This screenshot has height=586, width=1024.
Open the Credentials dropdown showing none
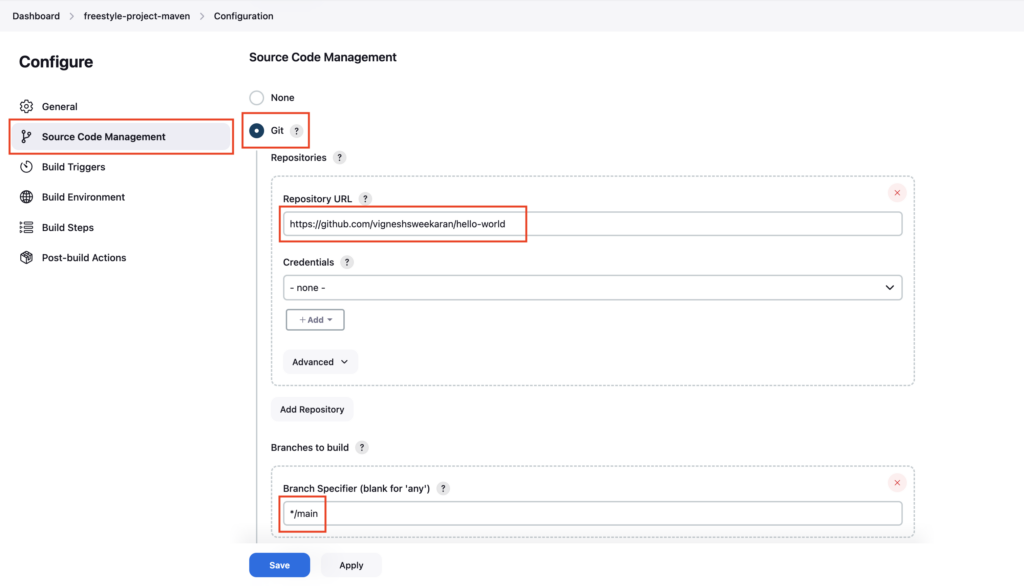(x=592, y=287)
